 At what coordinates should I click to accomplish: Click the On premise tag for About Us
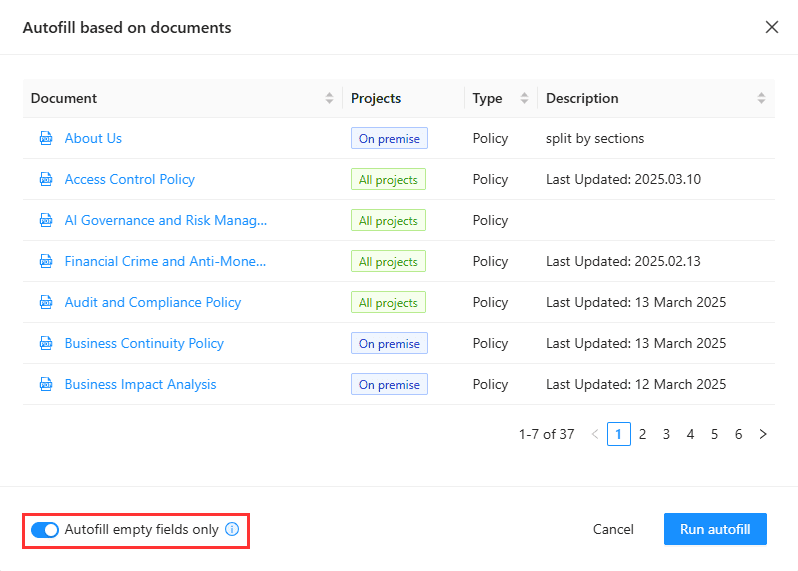pyautogui.click(x=389, y=139)
